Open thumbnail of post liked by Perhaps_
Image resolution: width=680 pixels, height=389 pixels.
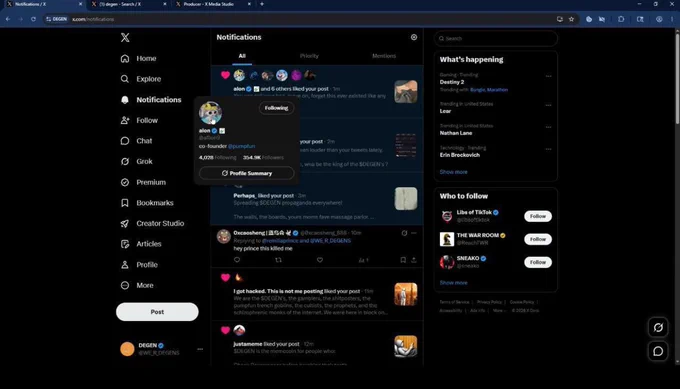[406, 199]
